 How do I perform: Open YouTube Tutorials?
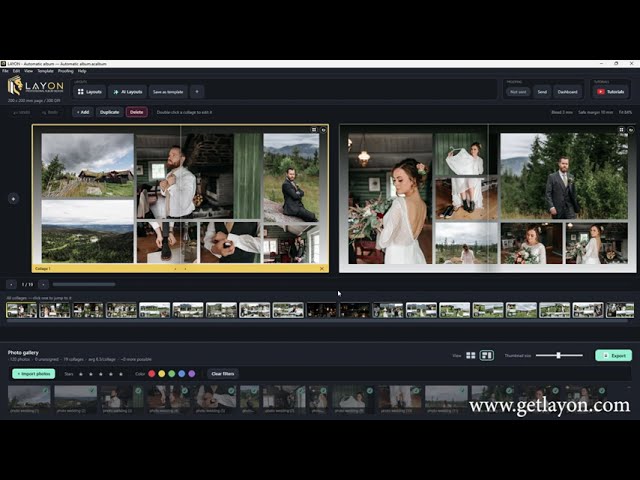point(611,92)
